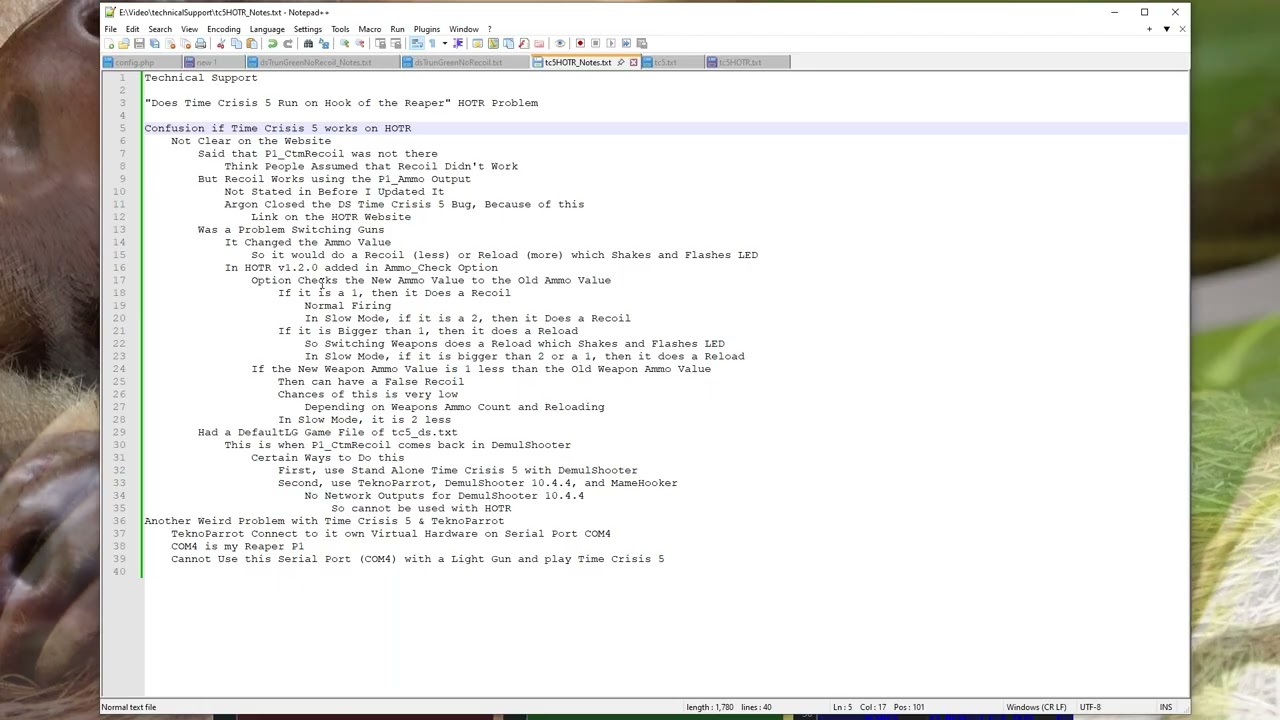Open the Macro menu

[369, 29]
